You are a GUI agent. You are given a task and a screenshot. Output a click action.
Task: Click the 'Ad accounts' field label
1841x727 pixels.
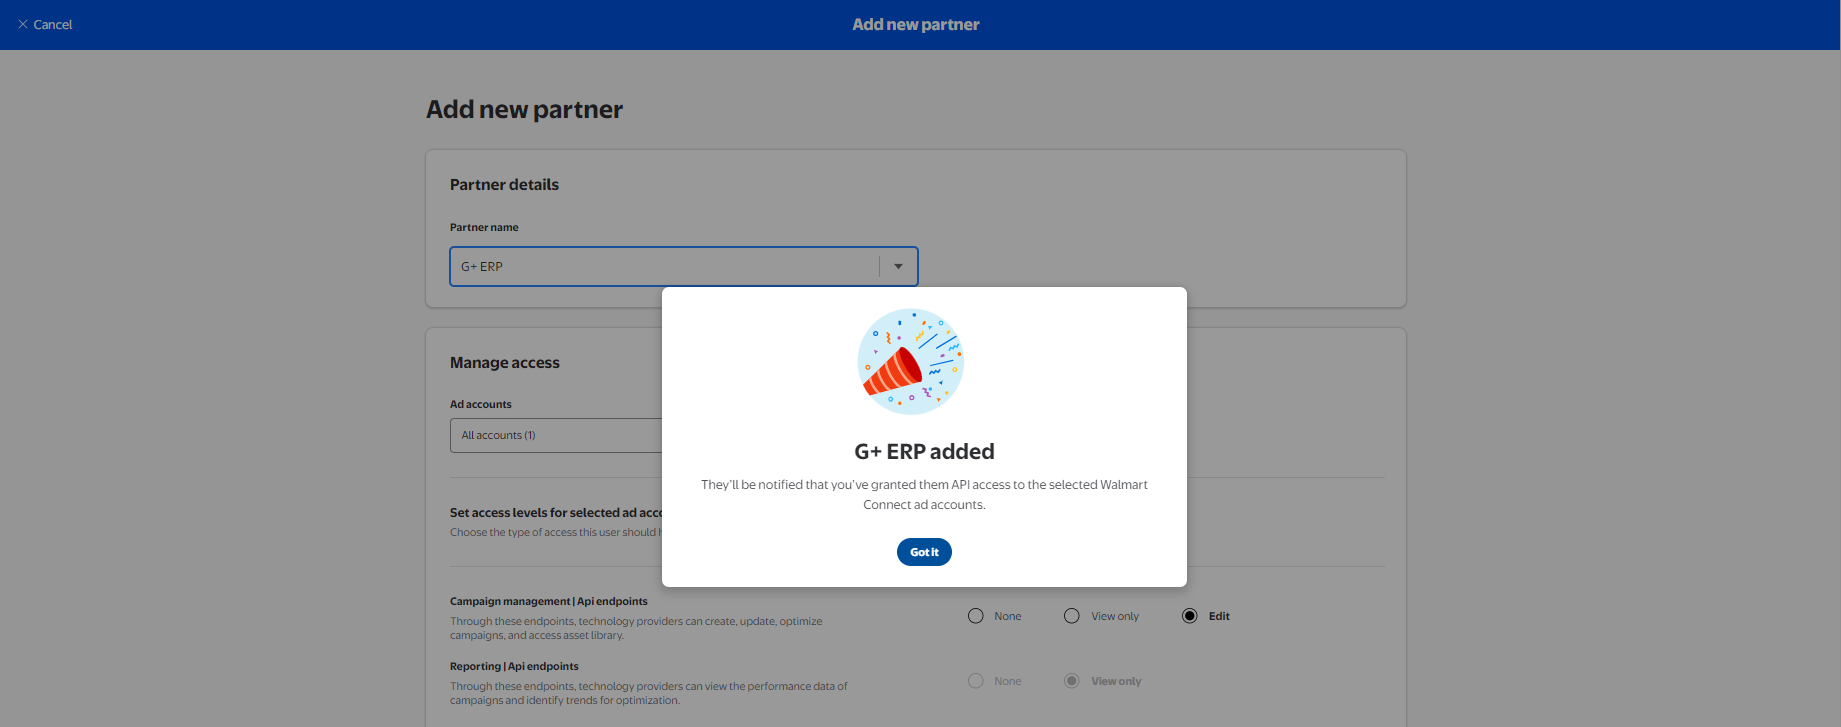click(x=480, y=404)
